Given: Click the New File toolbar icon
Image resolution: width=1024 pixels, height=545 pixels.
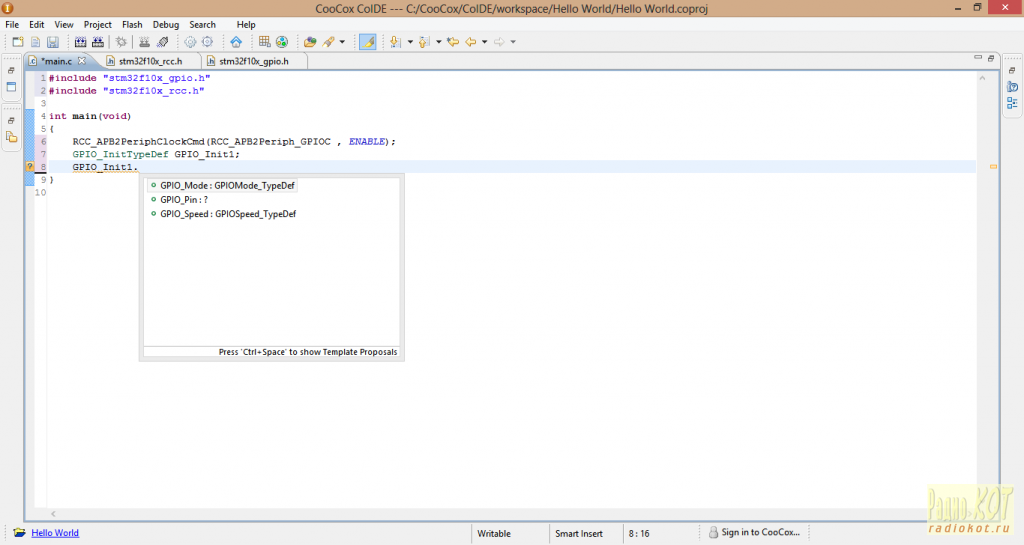Looking at the screenshot, I should click(x=18, y=42).
